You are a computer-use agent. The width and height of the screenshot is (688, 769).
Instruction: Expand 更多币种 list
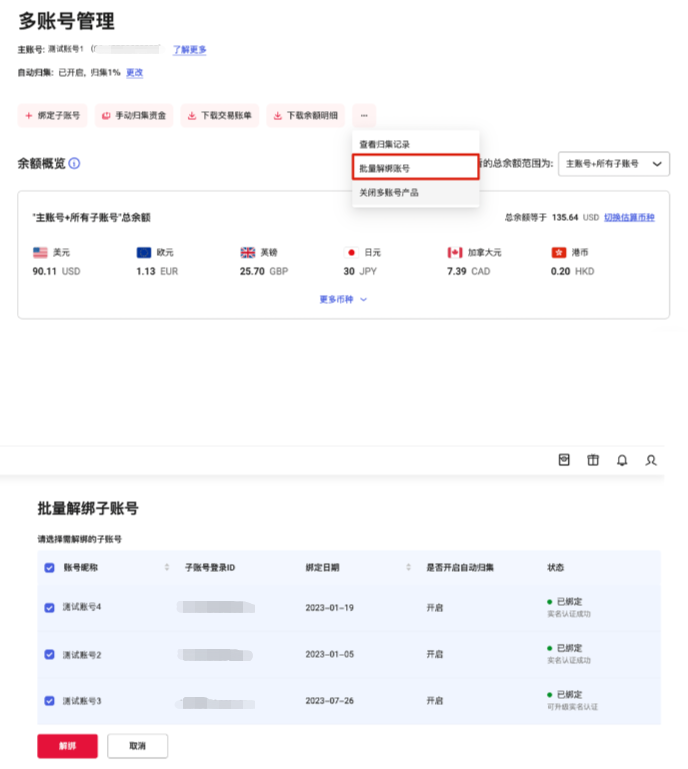[x=343, y=299]
